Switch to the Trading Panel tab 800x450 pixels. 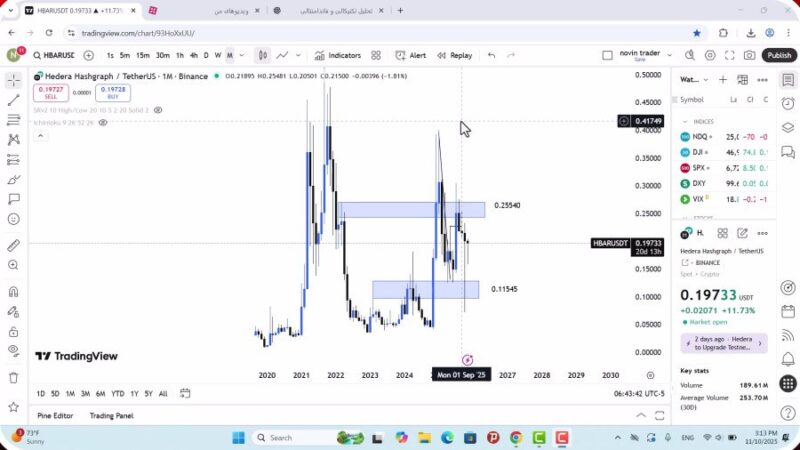111,415
